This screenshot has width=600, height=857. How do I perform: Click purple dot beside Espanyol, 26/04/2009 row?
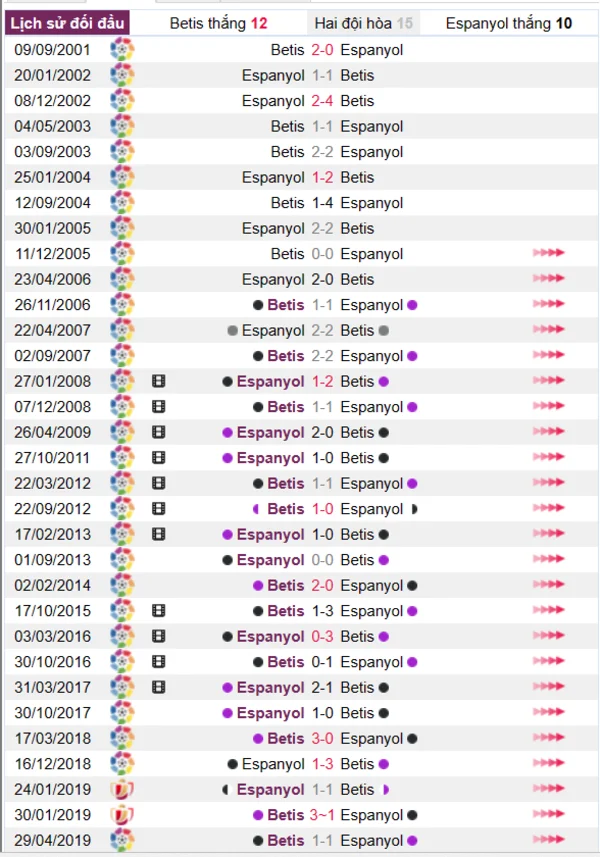click(228, 433)
